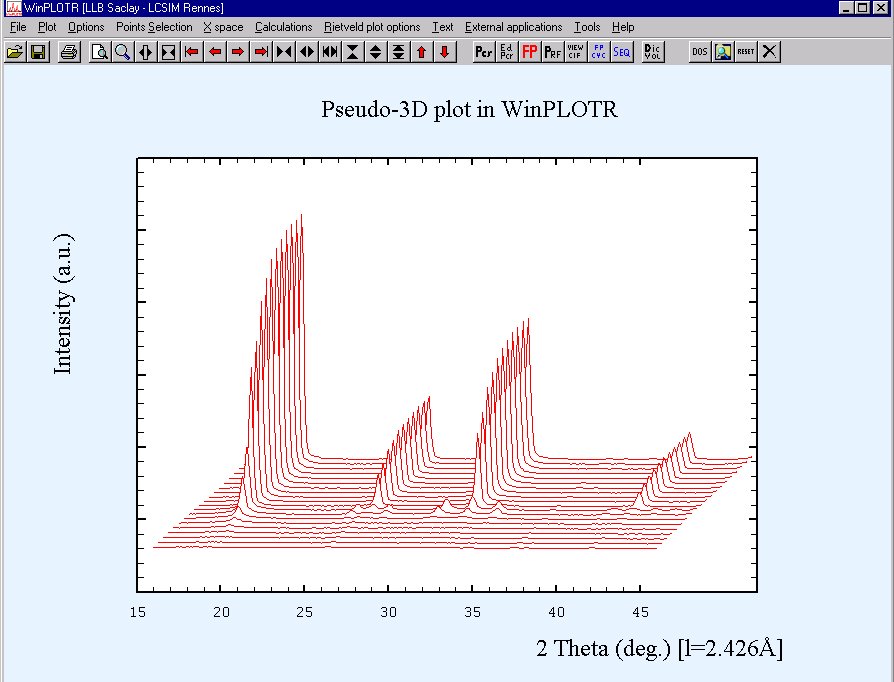Click the PRF plot toolbar icon
This screenshot has height=682, width=894.
(x=553, y=51)
